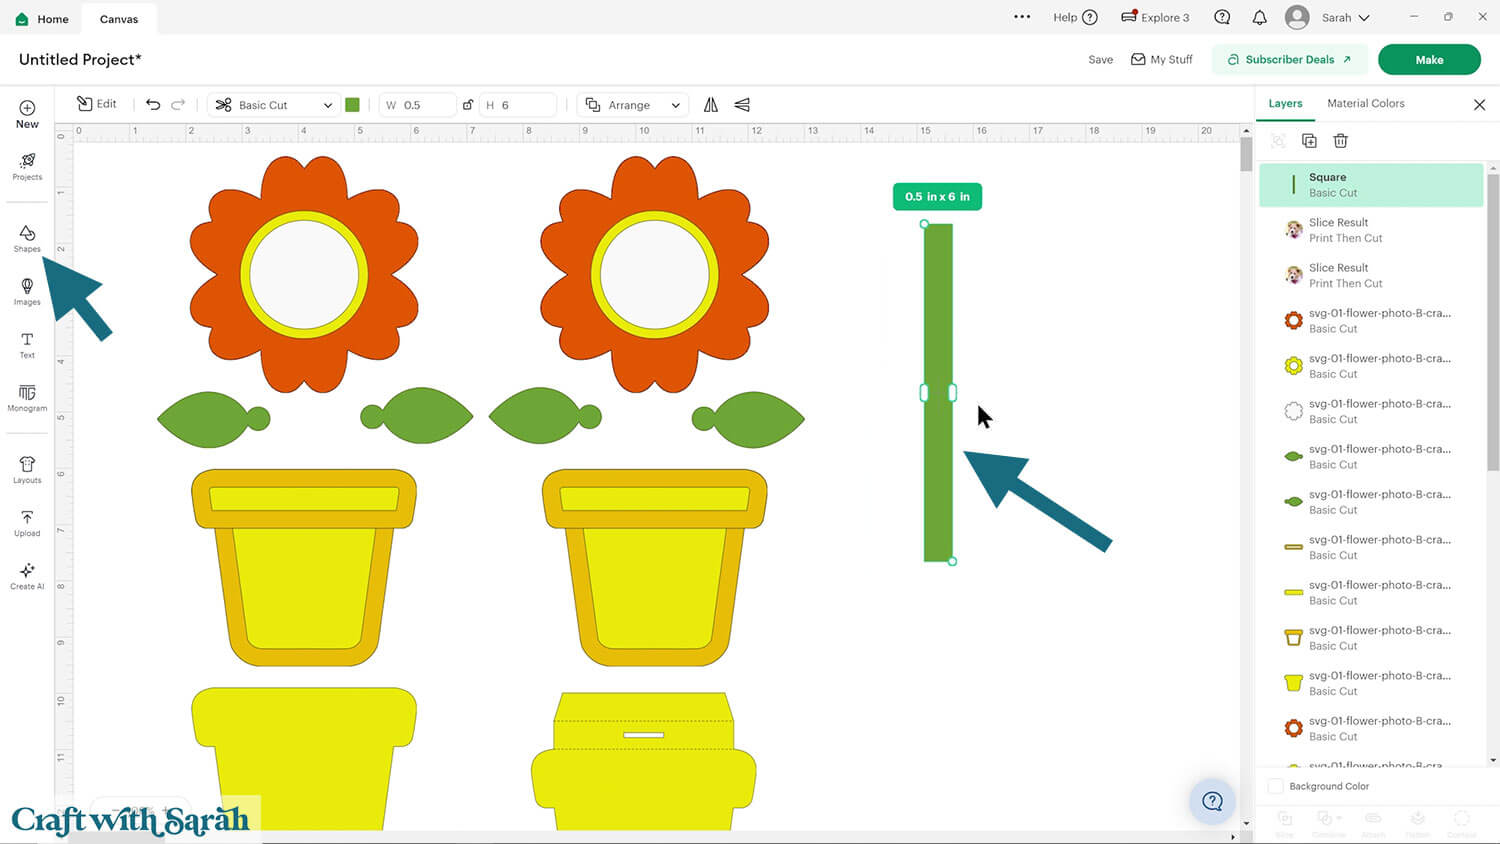This screenshot has height=844, width=1500.
Task: Open Create AI tool
Action: [x=27, y=576]
